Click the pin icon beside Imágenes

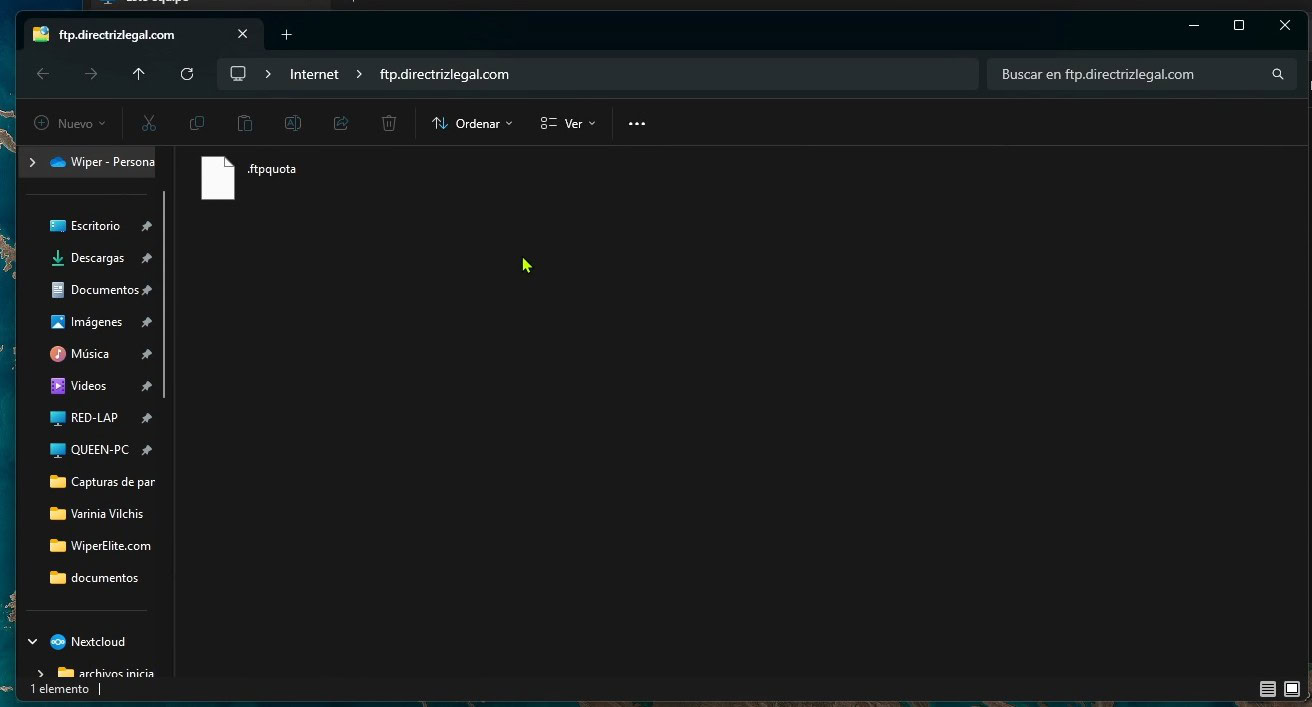[x=146, y=322]
